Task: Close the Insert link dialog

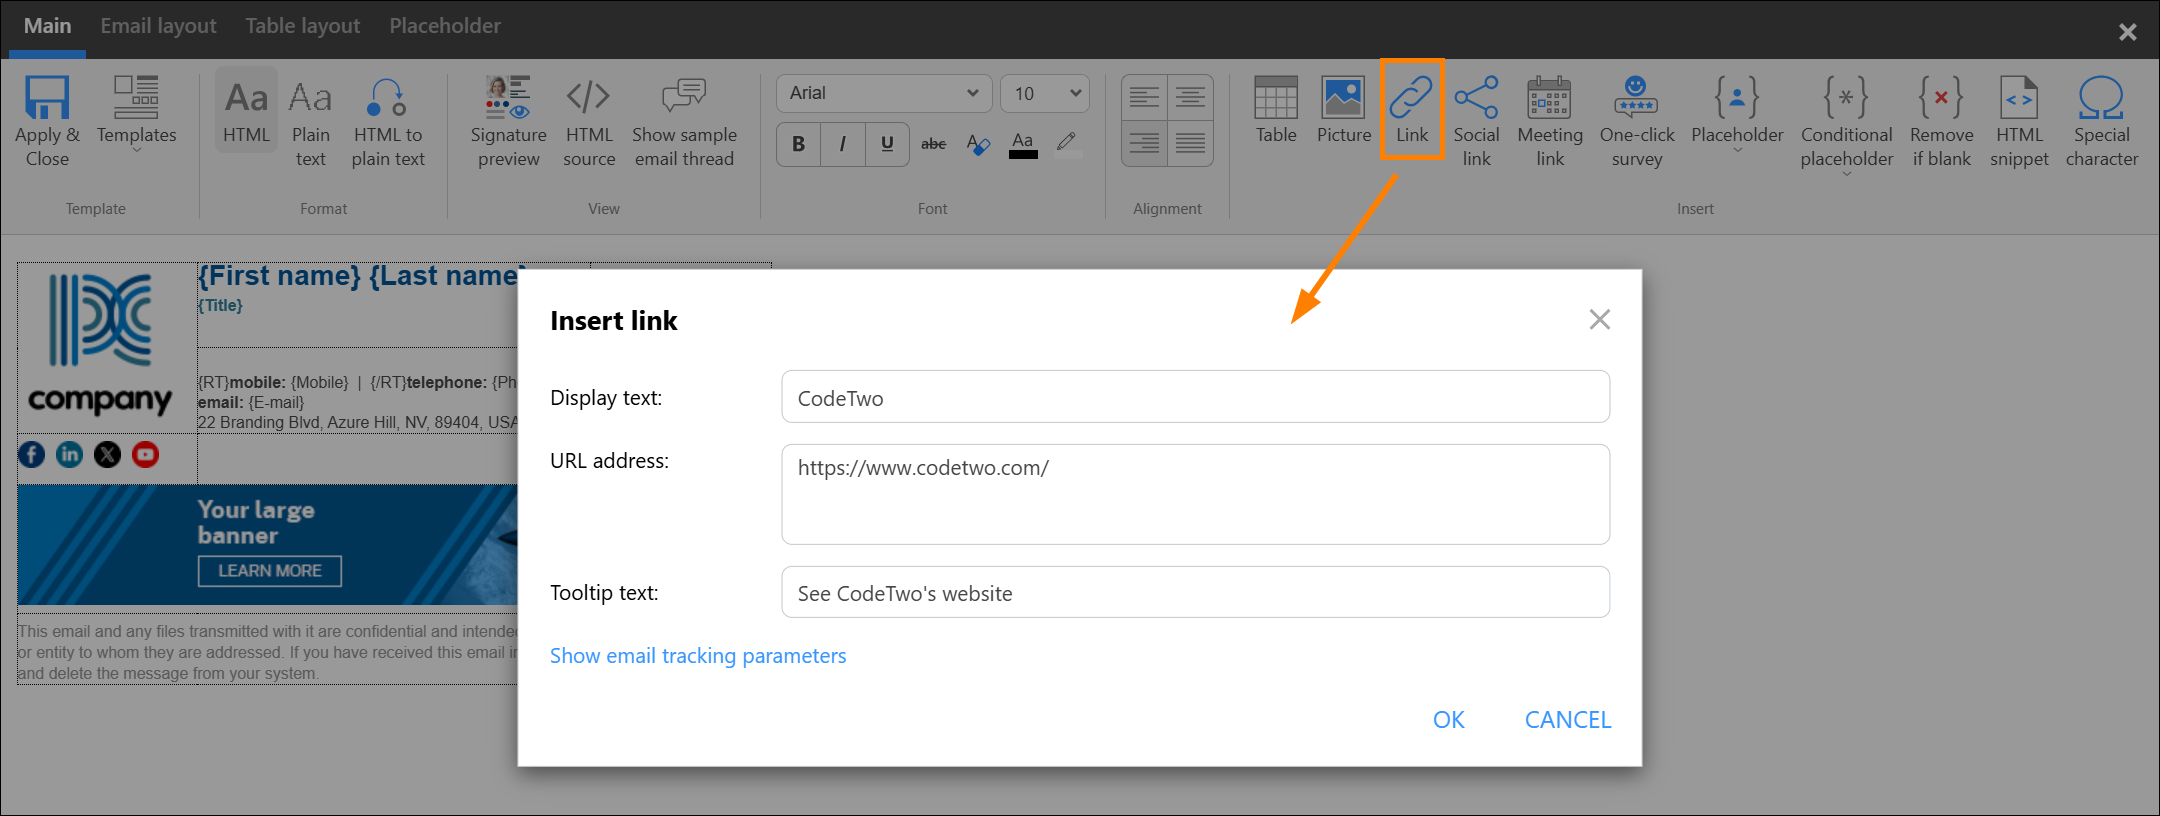Action: 1600,319
